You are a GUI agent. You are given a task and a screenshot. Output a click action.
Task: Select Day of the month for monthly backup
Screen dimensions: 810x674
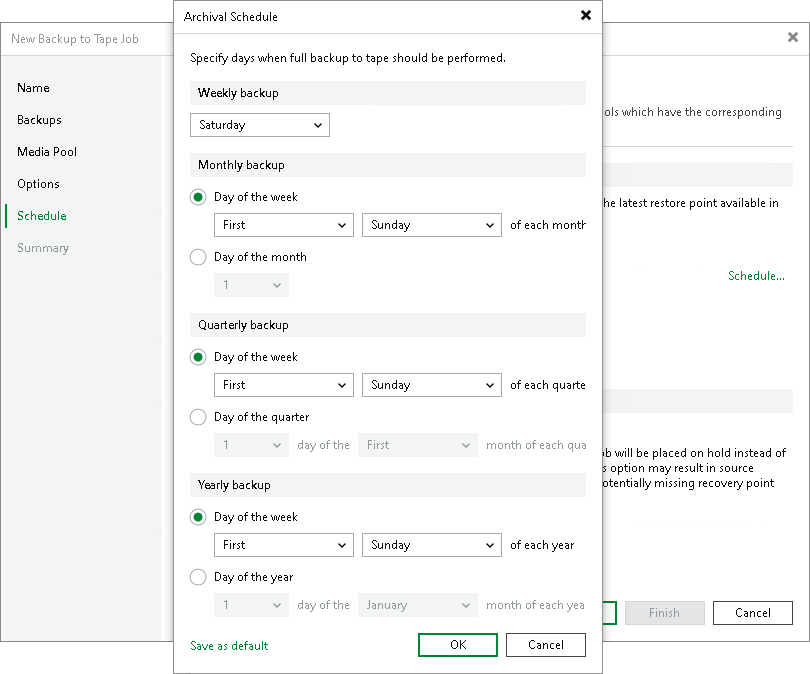tap(197, 257)
